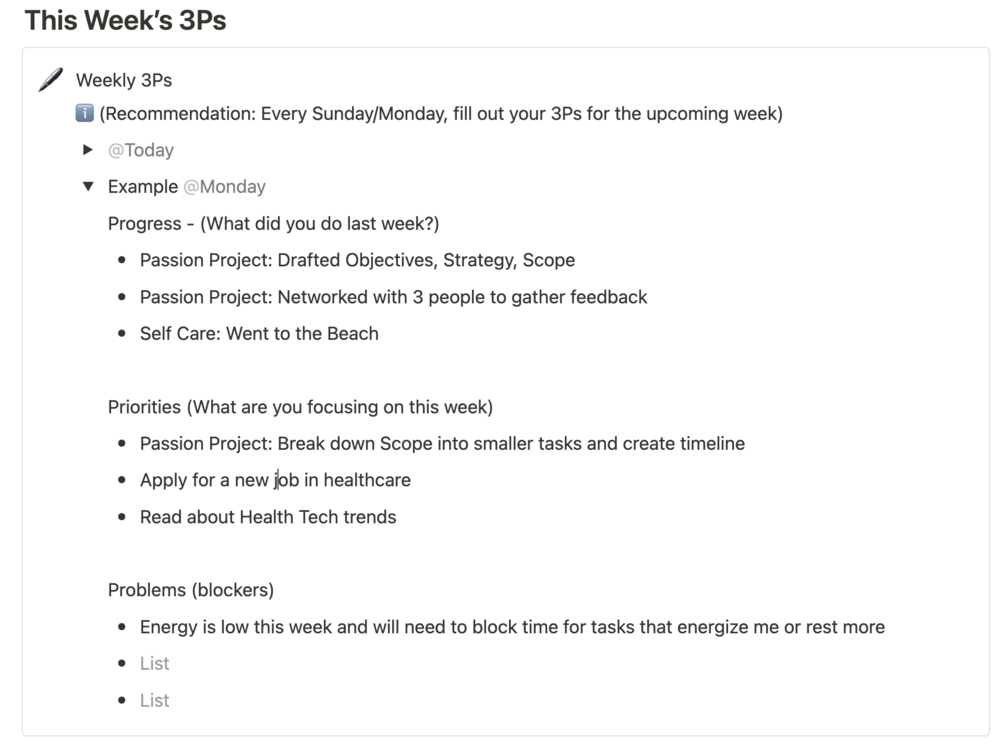Click the Recommendation note text

pos(441,113)
